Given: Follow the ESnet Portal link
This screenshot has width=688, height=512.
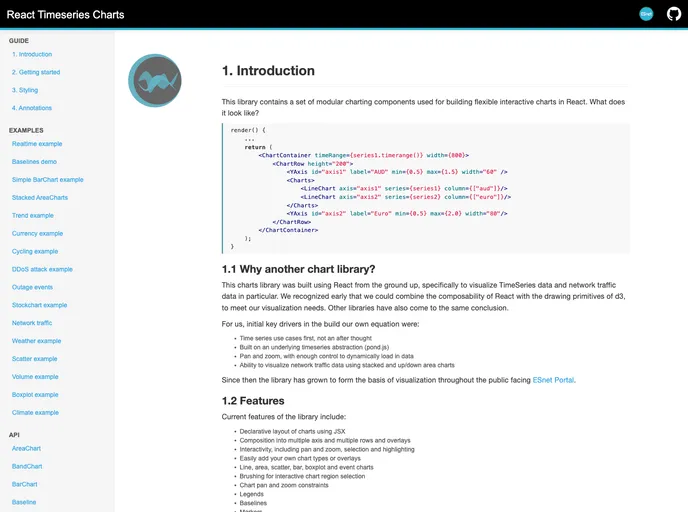Looking at the screenshot, I should point(553,380).
